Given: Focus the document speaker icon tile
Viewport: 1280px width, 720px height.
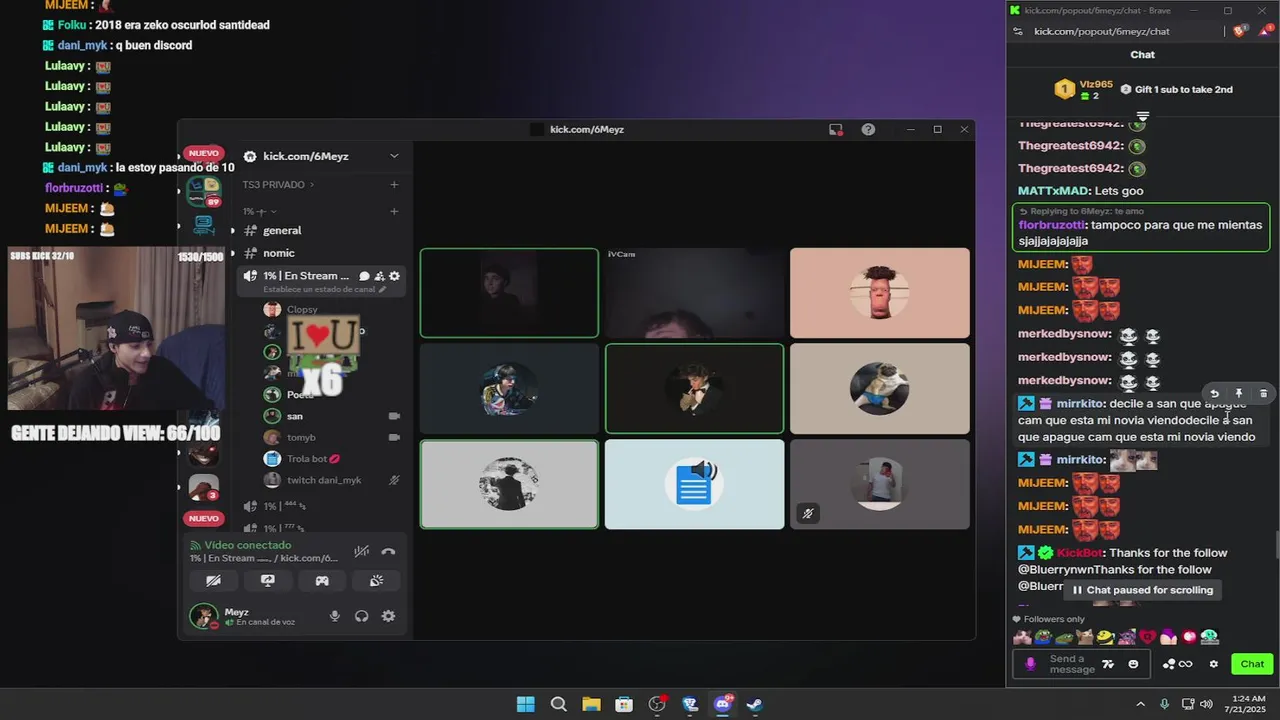Looking at the screenshot, I should (x=694, y=484).
